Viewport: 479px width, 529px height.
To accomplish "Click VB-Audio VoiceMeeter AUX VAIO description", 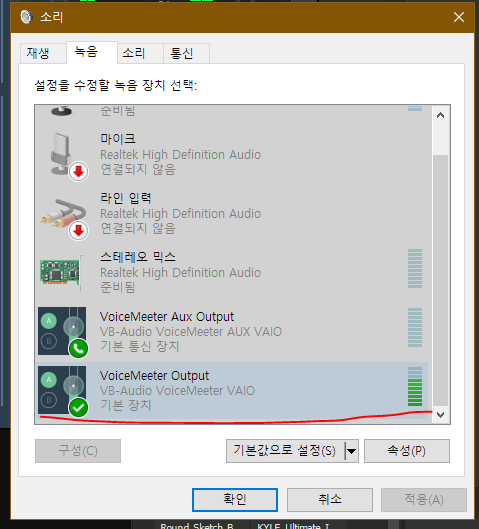I will tap(191, 332).
